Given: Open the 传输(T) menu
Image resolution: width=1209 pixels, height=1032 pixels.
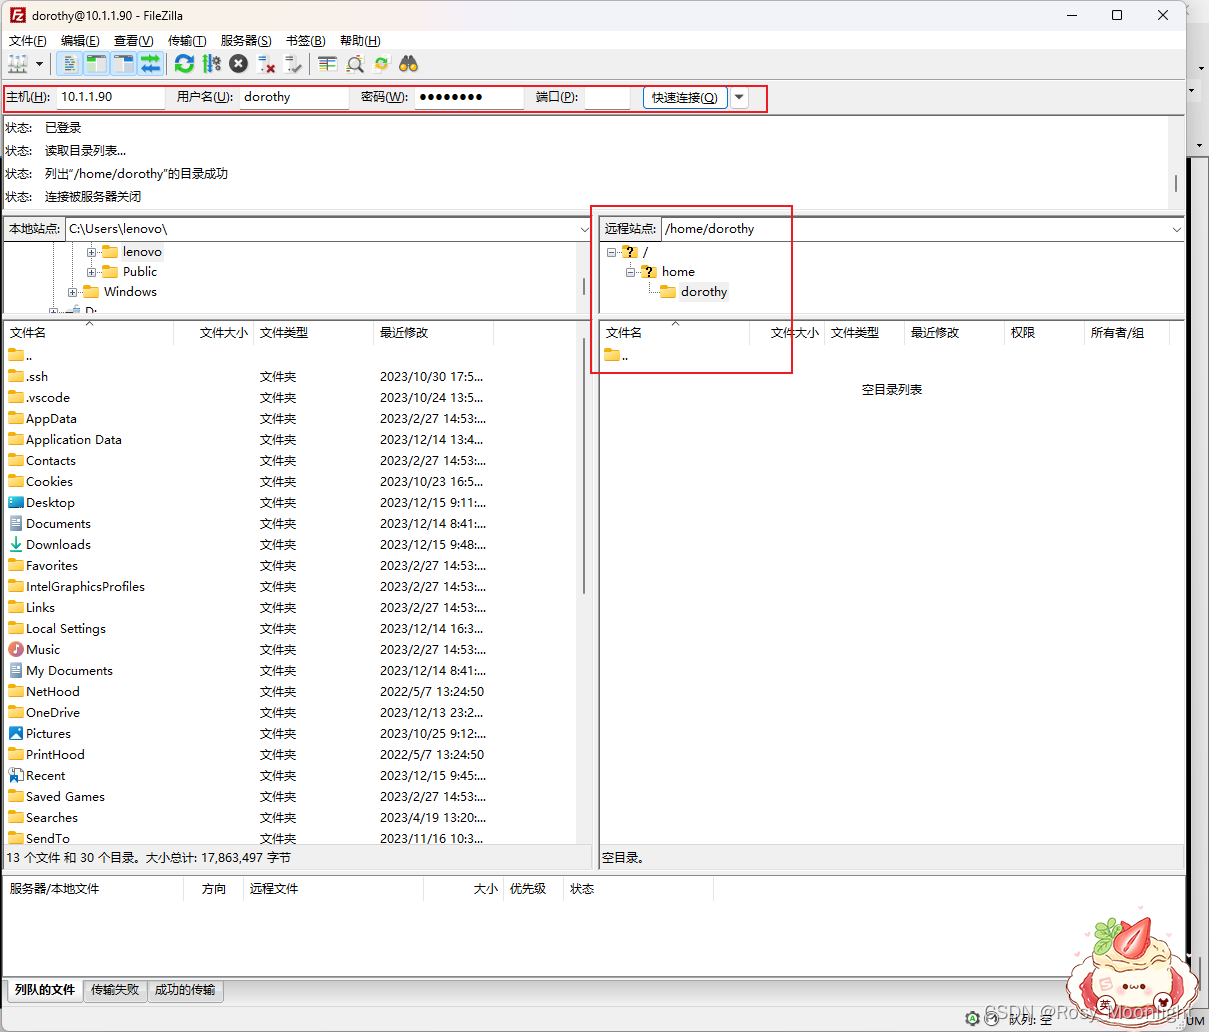Looking at the screenshot, I should tap(187, 41).
